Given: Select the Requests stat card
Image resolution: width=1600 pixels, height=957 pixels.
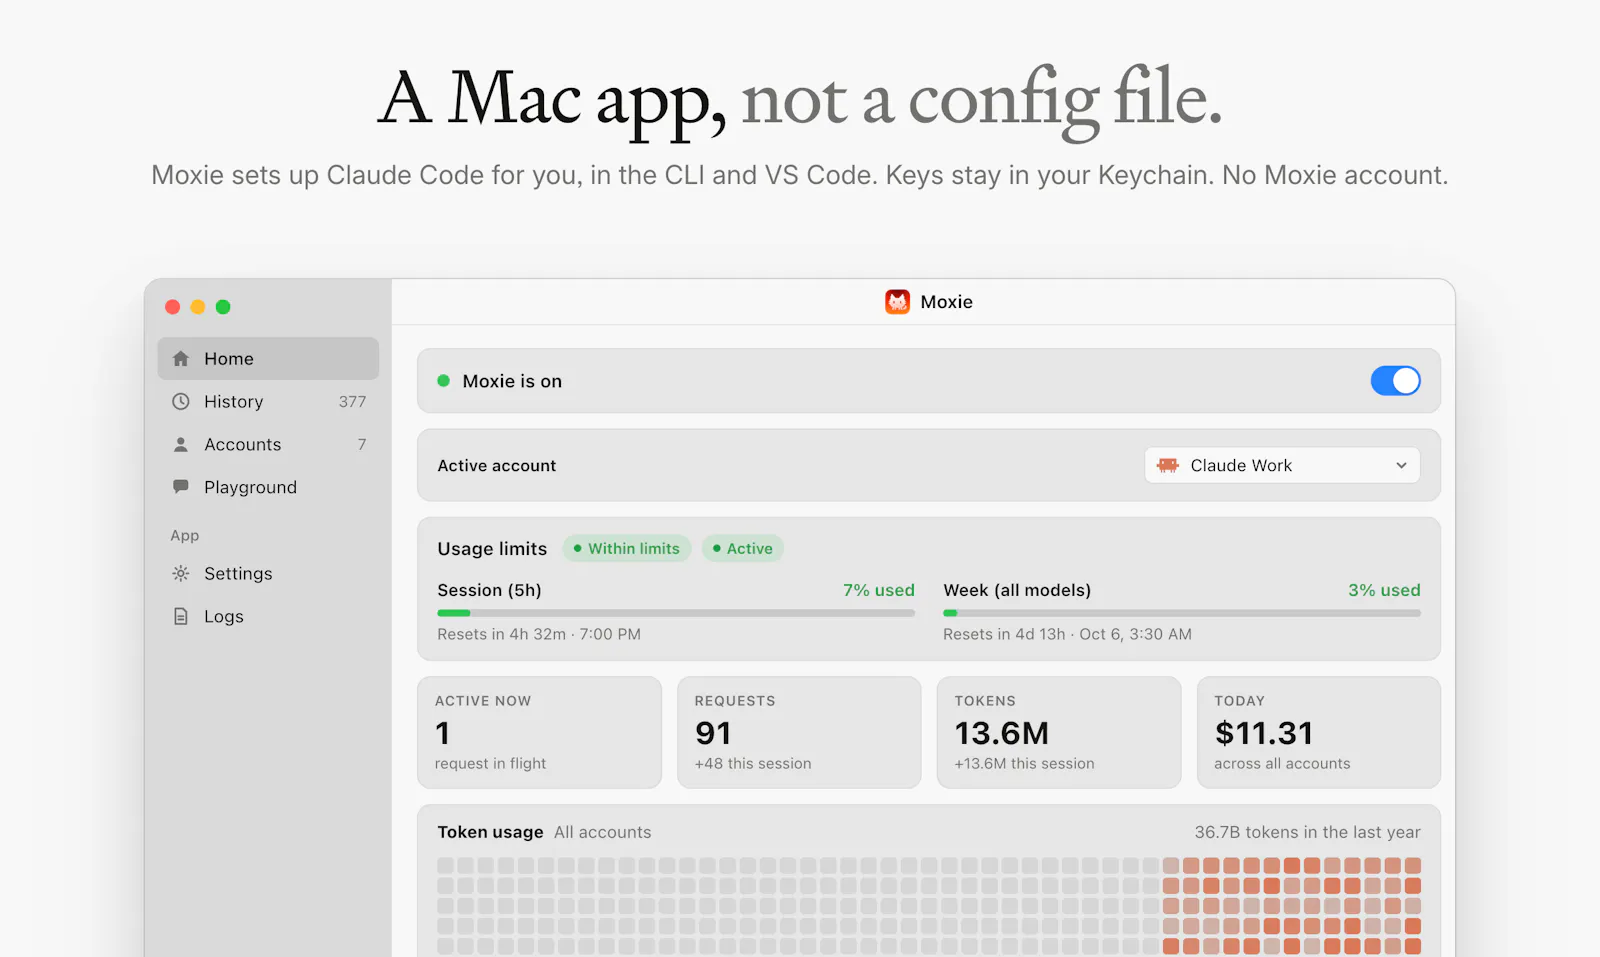Looking at the screenshot, I should tap(799, 732).
